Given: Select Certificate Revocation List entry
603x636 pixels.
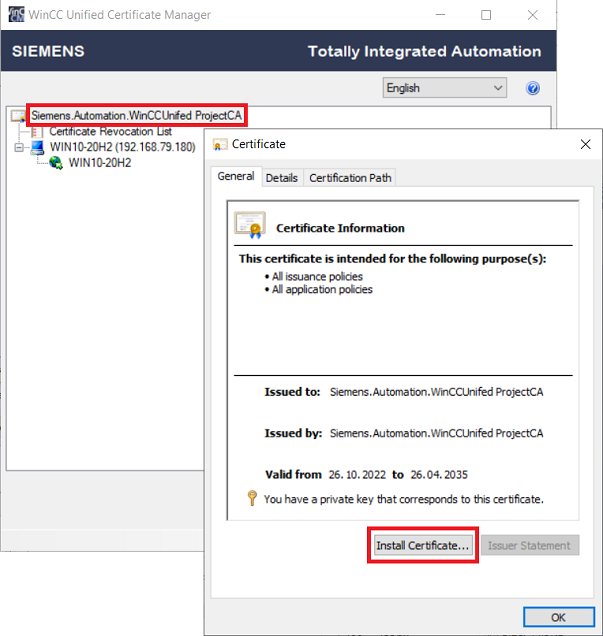Looking at the screenshot, I should pyautogui.click(x=110, y=131).
